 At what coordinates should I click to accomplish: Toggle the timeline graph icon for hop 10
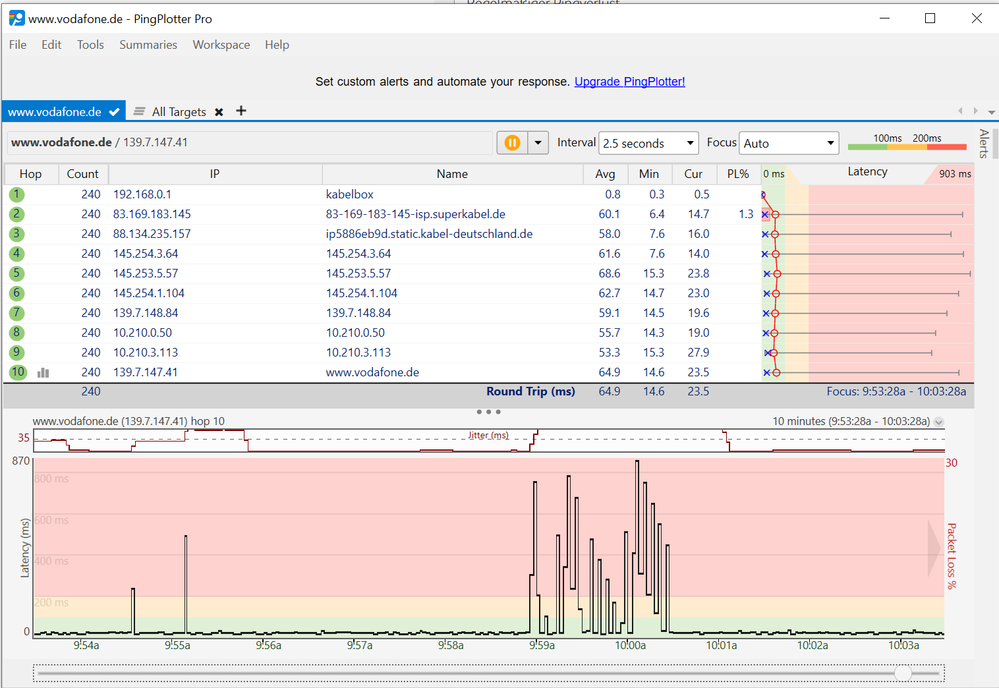click(43, 373)
